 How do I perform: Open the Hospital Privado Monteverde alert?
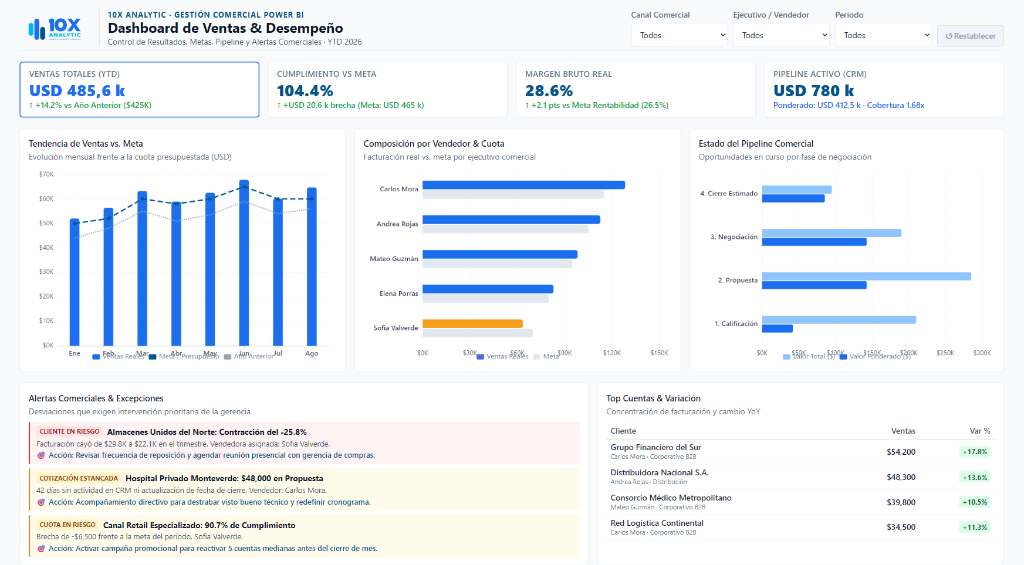(304, 490)
